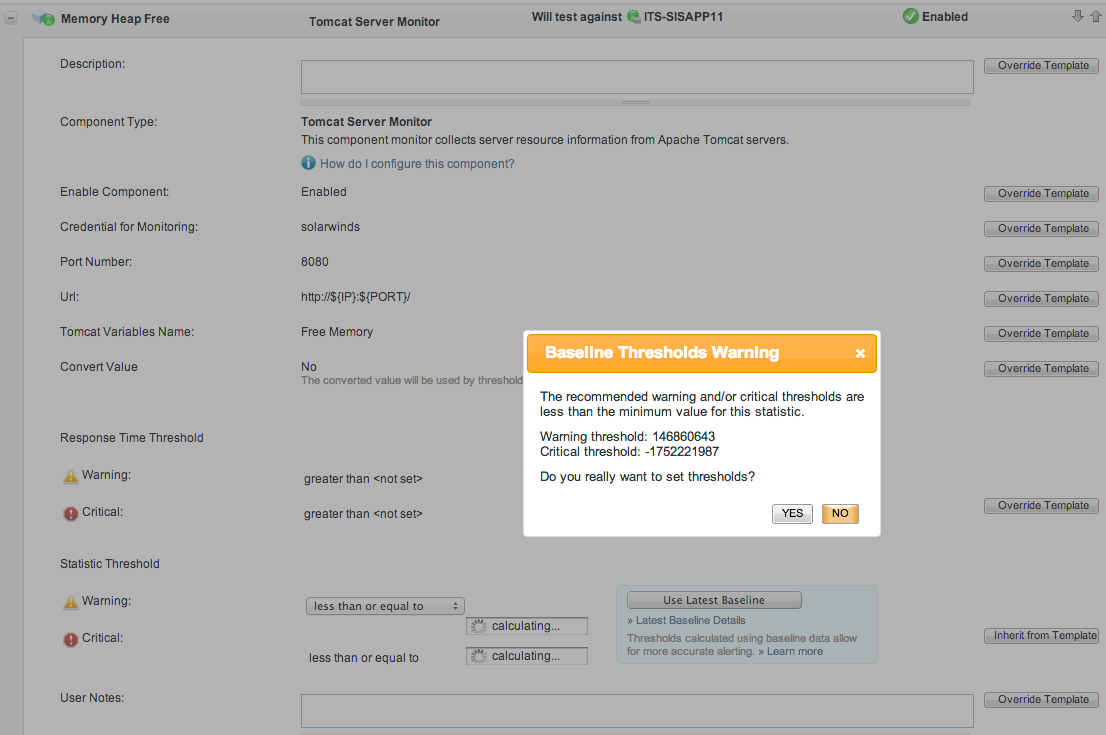Move the component down with the arrow icon
Screen dimensions: 1106x735
1078,16
